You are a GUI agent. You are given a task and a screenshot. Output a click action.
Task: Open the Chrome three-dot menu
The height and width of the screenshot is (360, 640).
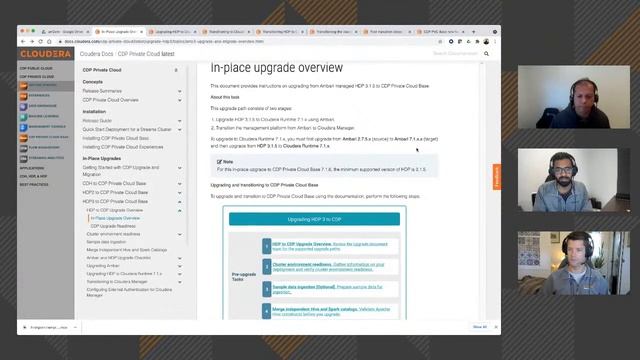pos(495,42)
